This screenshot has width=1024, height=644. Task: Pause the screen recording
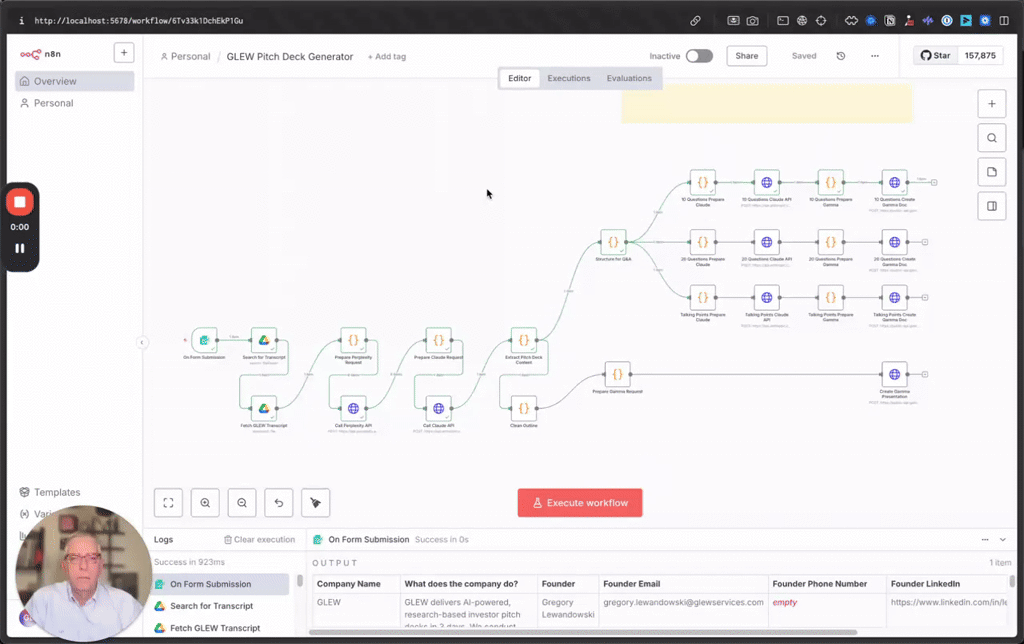(20, 248)
